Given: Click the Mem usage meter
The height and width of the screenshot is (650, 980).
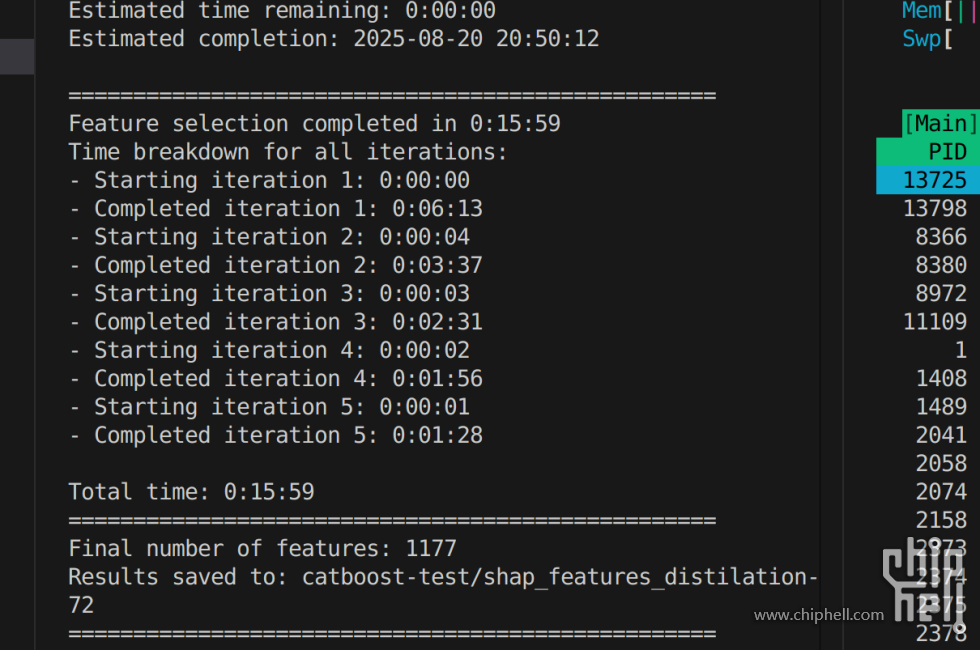Looking at the screenshot, I should coord(939,11).
